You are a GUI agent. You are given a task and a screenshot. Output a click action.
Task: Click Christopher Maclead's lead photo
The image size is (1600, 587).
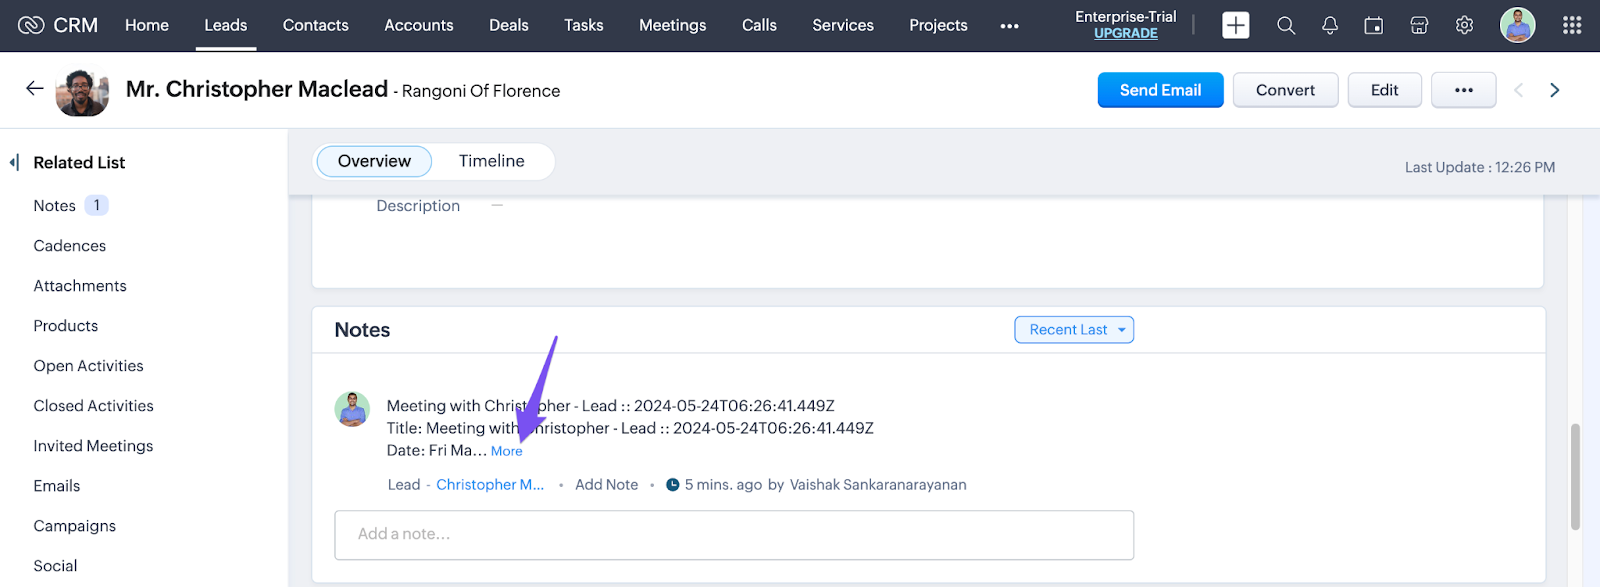[82, 92]
